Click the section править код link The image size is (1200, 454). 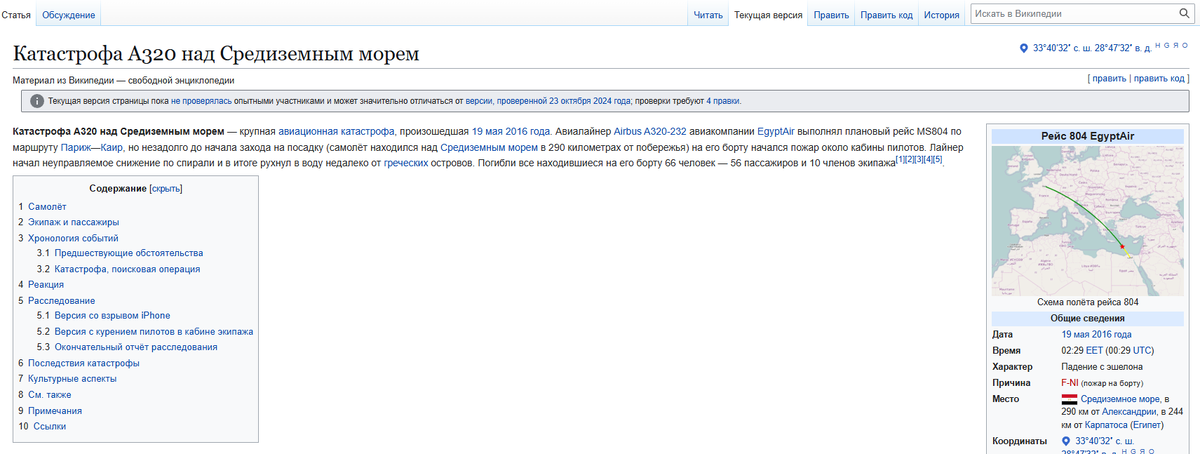click(x=1158, y=78)
